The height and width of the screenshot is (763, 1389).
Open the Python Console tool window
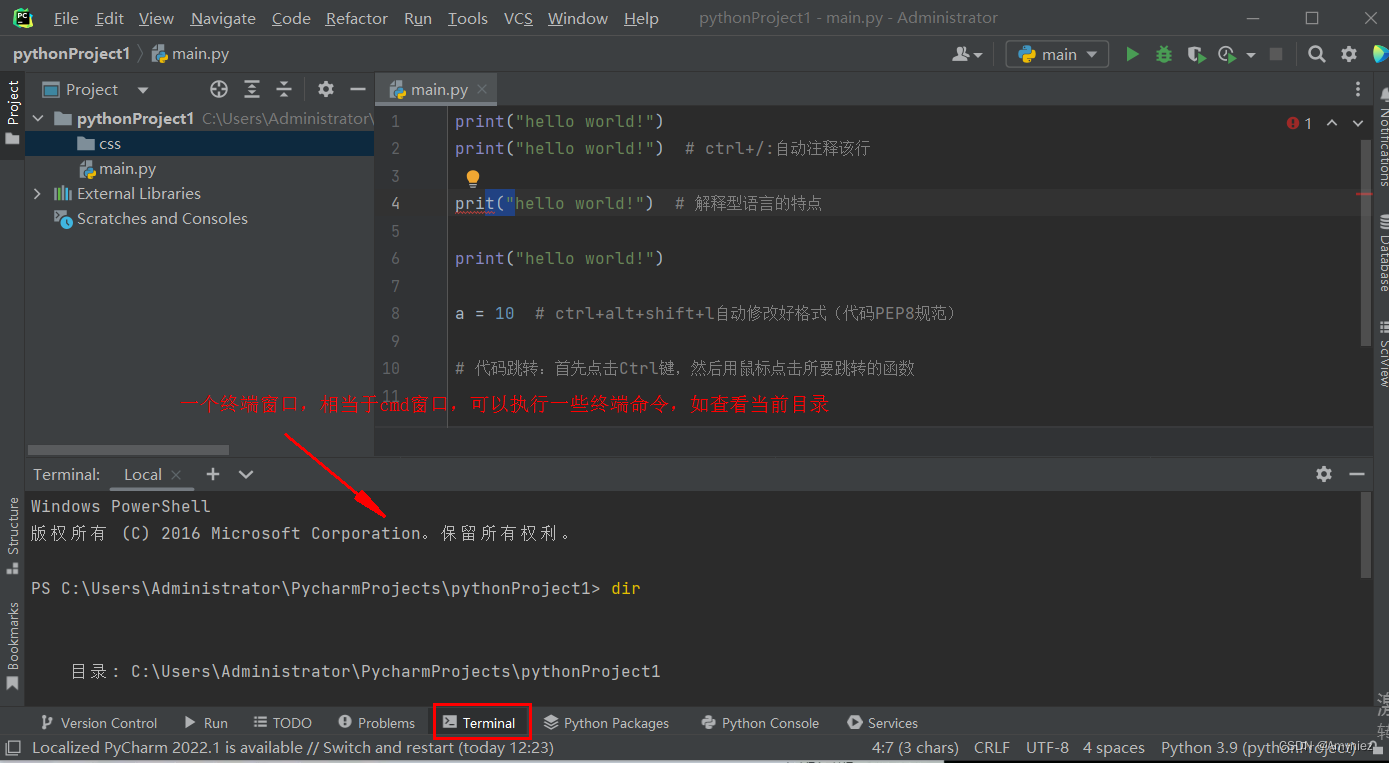pyautogui.click(x=760, y=722)
